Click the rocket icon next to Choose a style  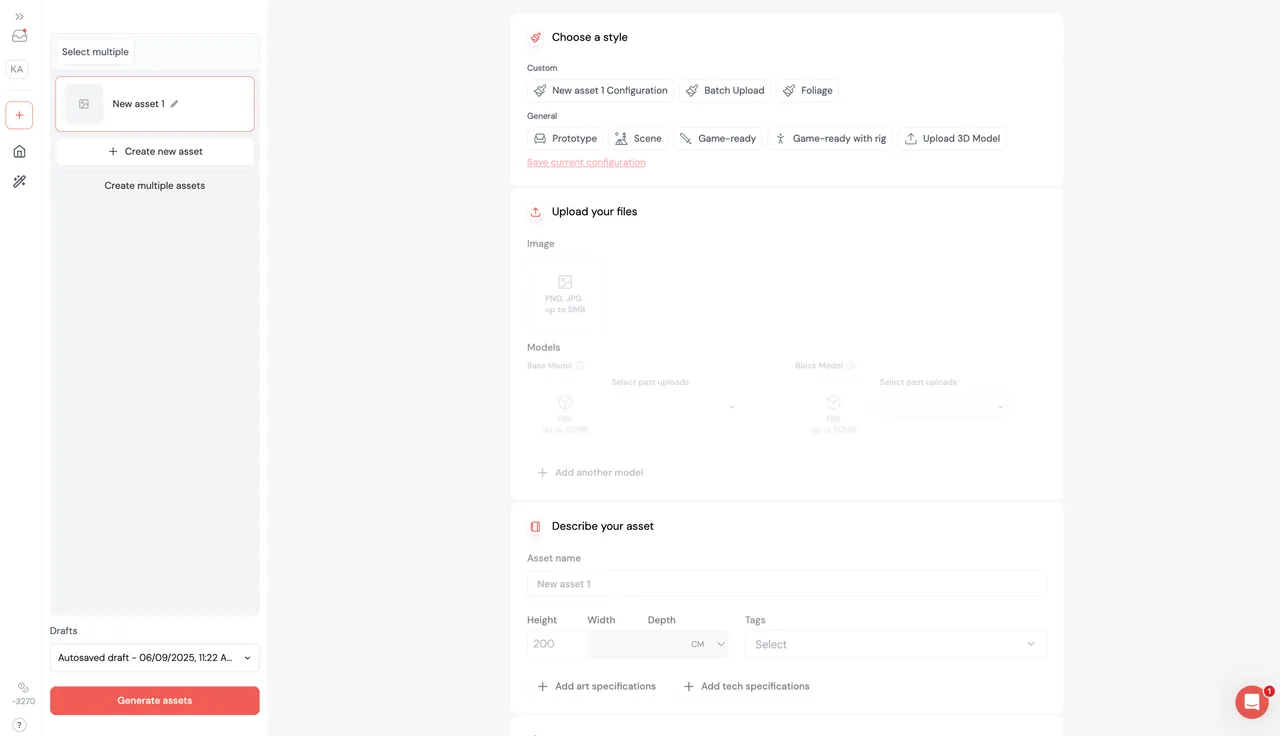coord(536,37)
